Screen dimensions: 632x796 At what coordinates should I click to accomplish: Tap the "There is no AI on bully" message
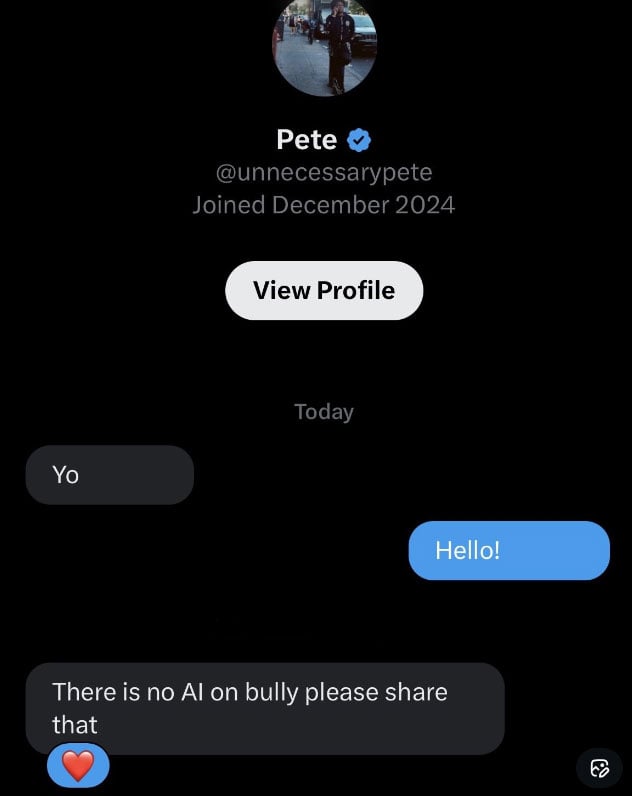point(264,708)
